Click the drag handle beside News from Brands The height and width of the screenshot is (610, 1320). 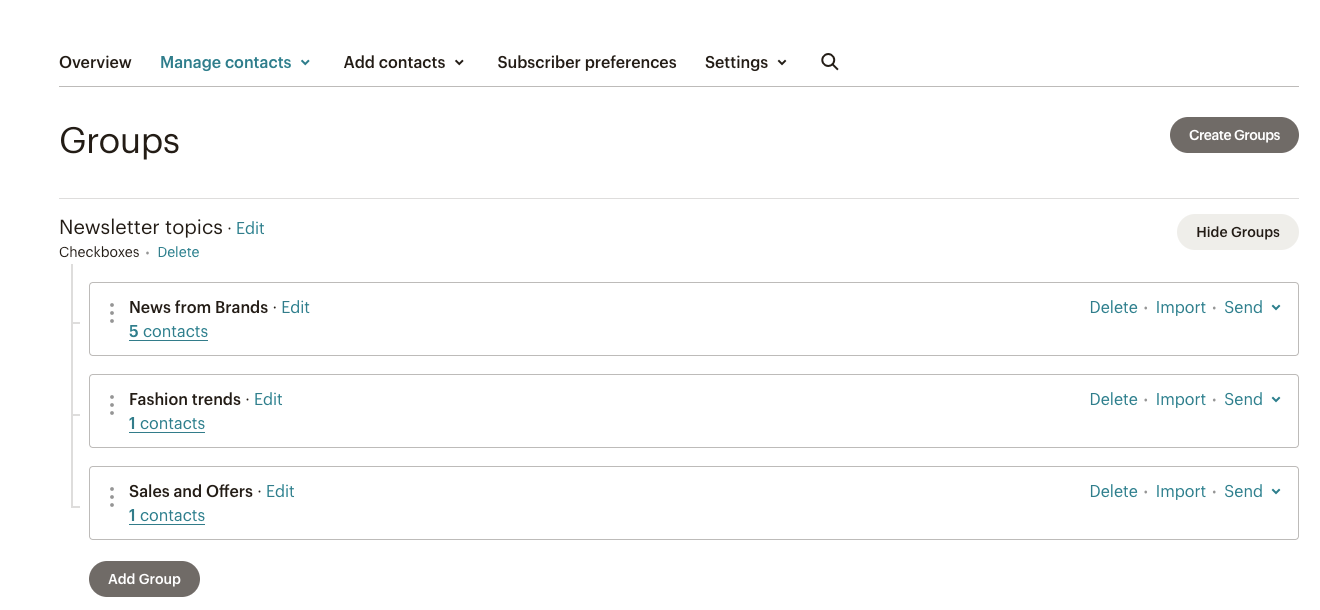click(111, 311)
